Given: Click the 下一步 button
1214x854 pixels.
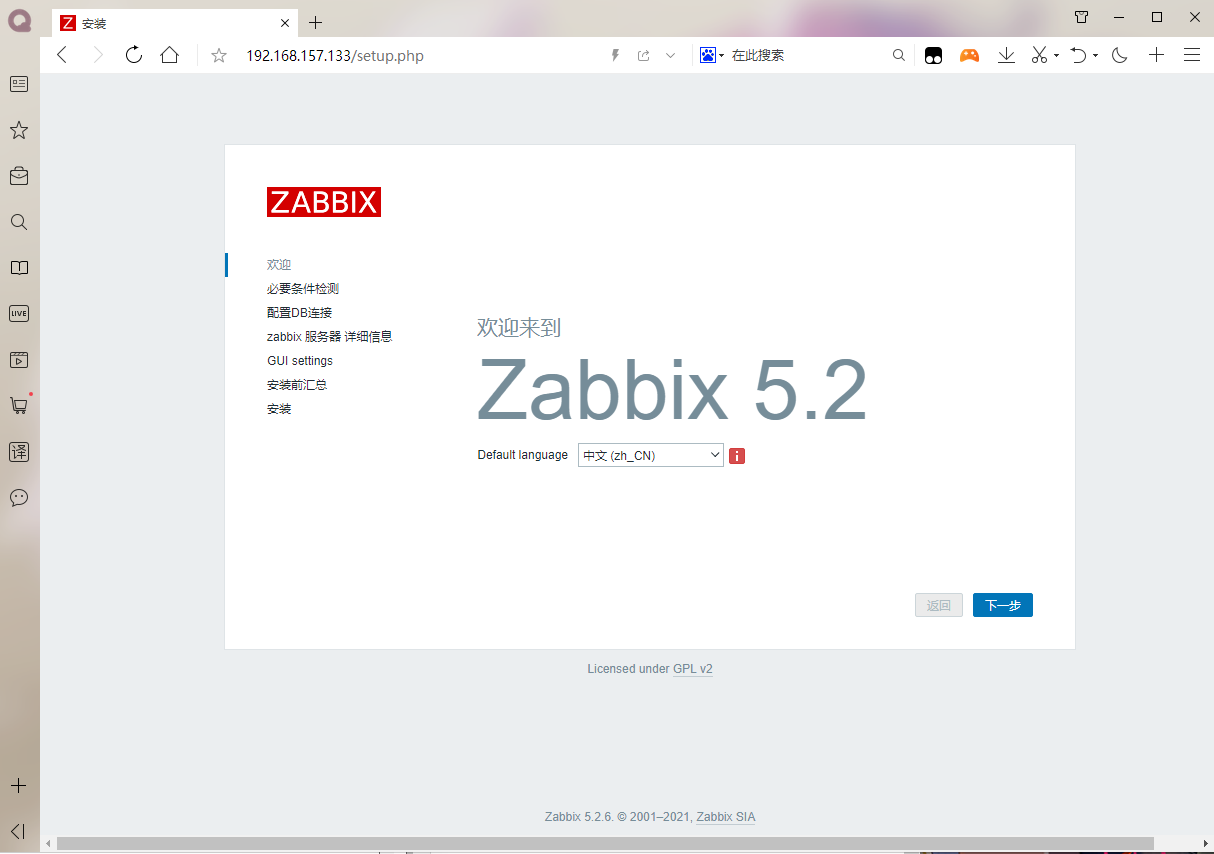Looking at the screenshot, I should click(x=1003, y=605).
